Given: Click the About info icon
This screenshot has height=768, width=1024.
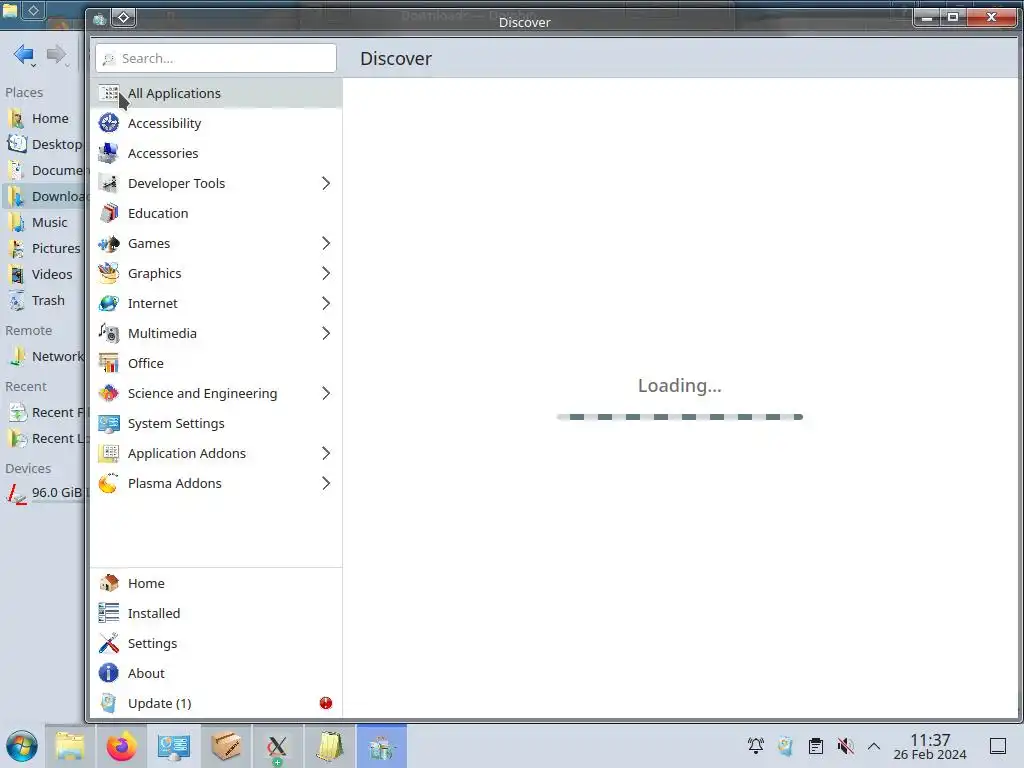Looking at the screenshot, I should pyautogui.click(x=108, y=673).
